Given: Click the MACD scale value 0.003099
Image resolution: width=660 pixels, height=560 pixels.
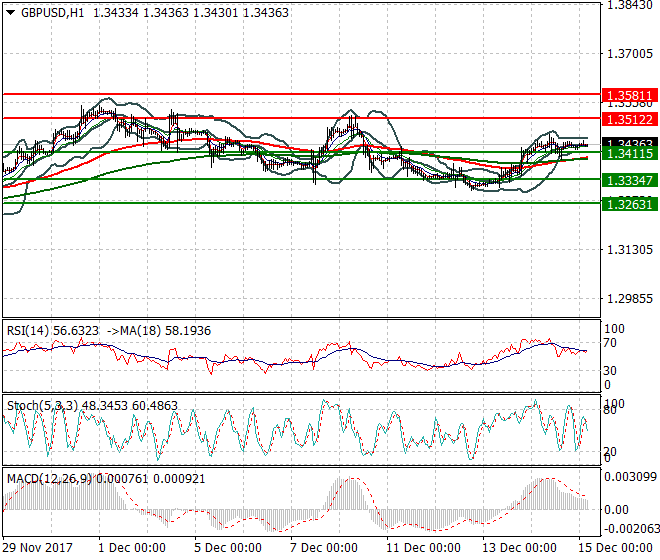Looking at the screenshot, I should coord(630,477).
